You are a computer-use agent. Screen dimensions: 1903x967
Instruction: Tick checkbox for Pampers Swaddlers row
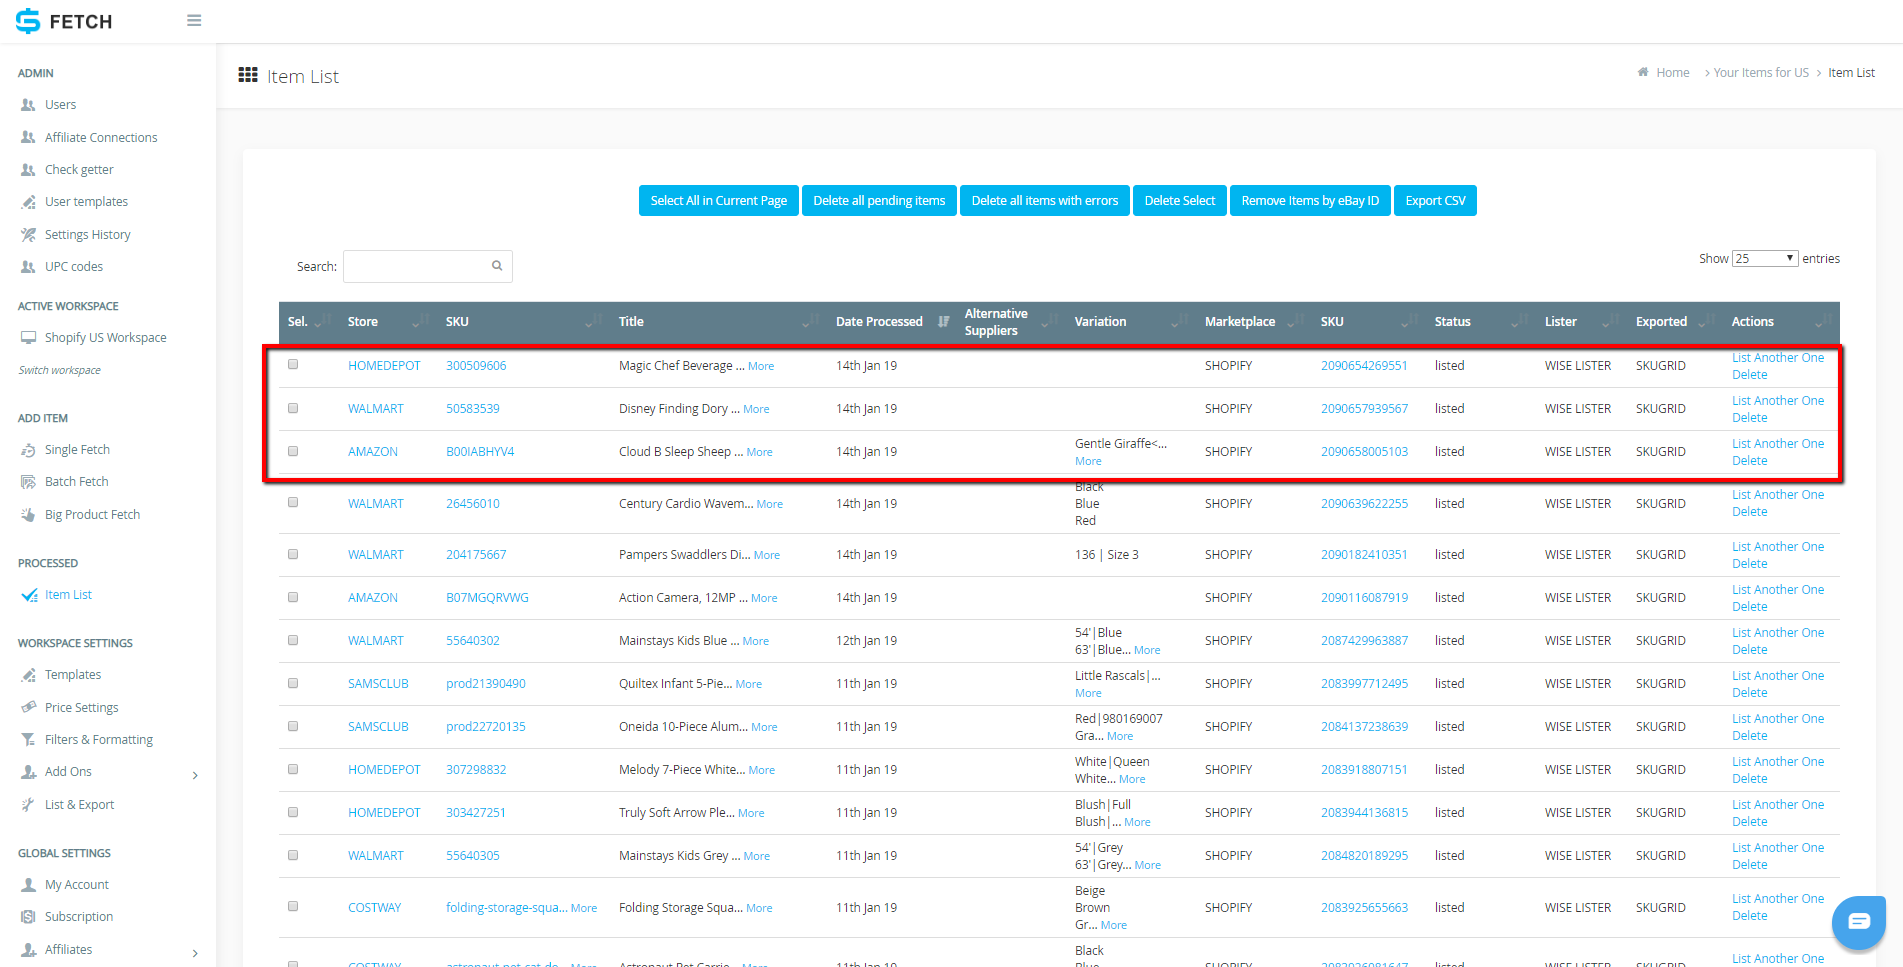coord(293,554)
